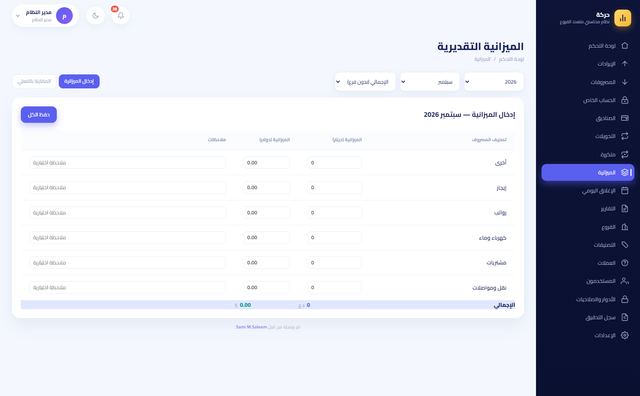The width and height of the screenshot is (640, 396).
Task: Click the 'نقل ومواصلات' category name
Action: tap(489, 288)
